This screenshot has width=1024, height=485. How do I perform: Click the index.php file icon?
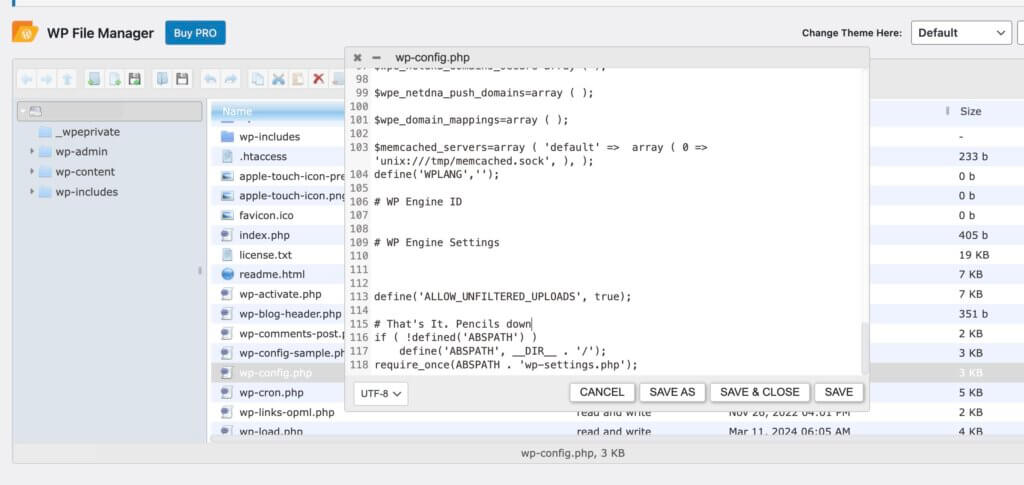227,235
